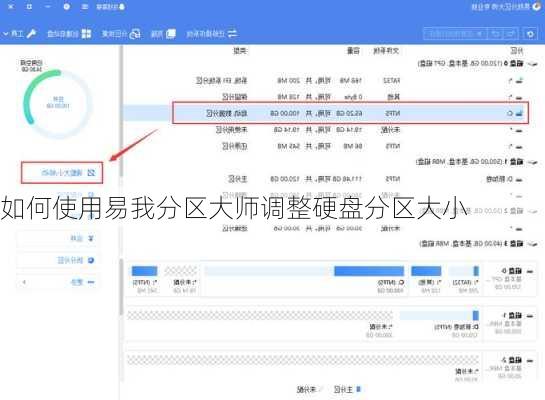
Task: Click the labeled link with icon in title bar
Action: (111, 7)
